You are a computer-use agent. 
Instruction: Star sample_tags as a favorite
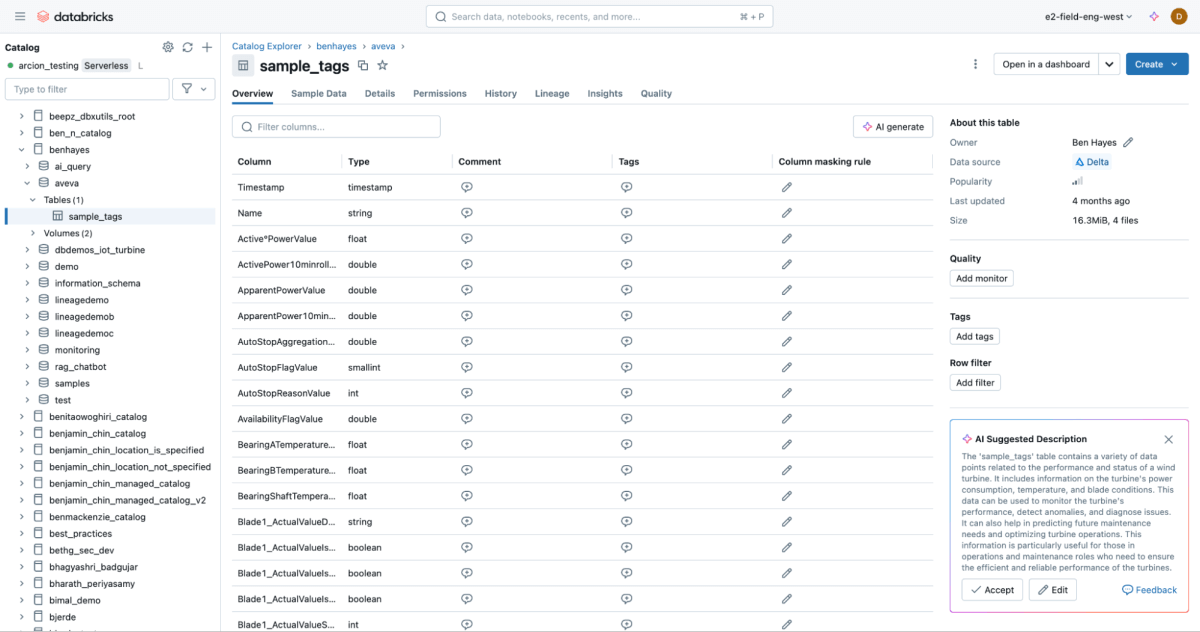pyautogui.click(x=382, y=66)
